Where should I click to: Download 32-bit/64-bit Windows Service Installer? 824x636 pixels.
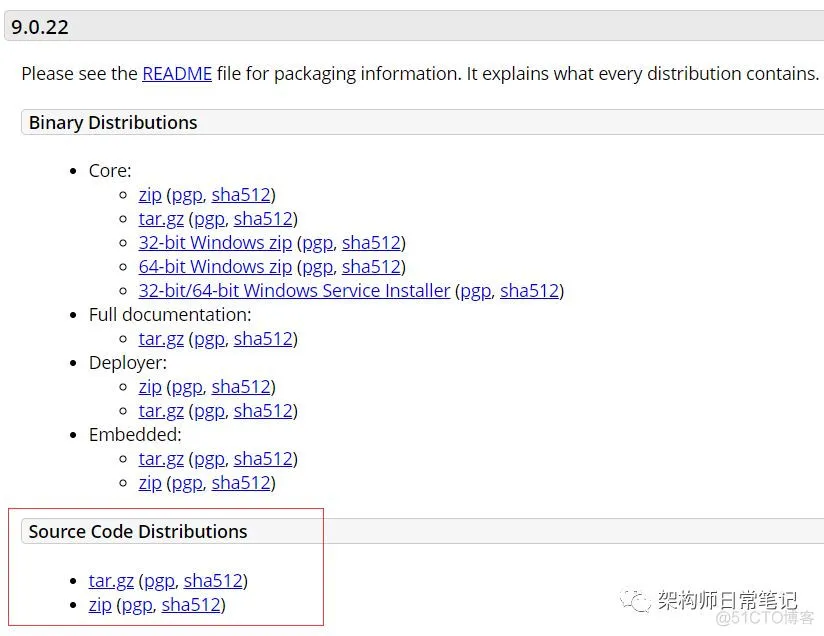294,291
